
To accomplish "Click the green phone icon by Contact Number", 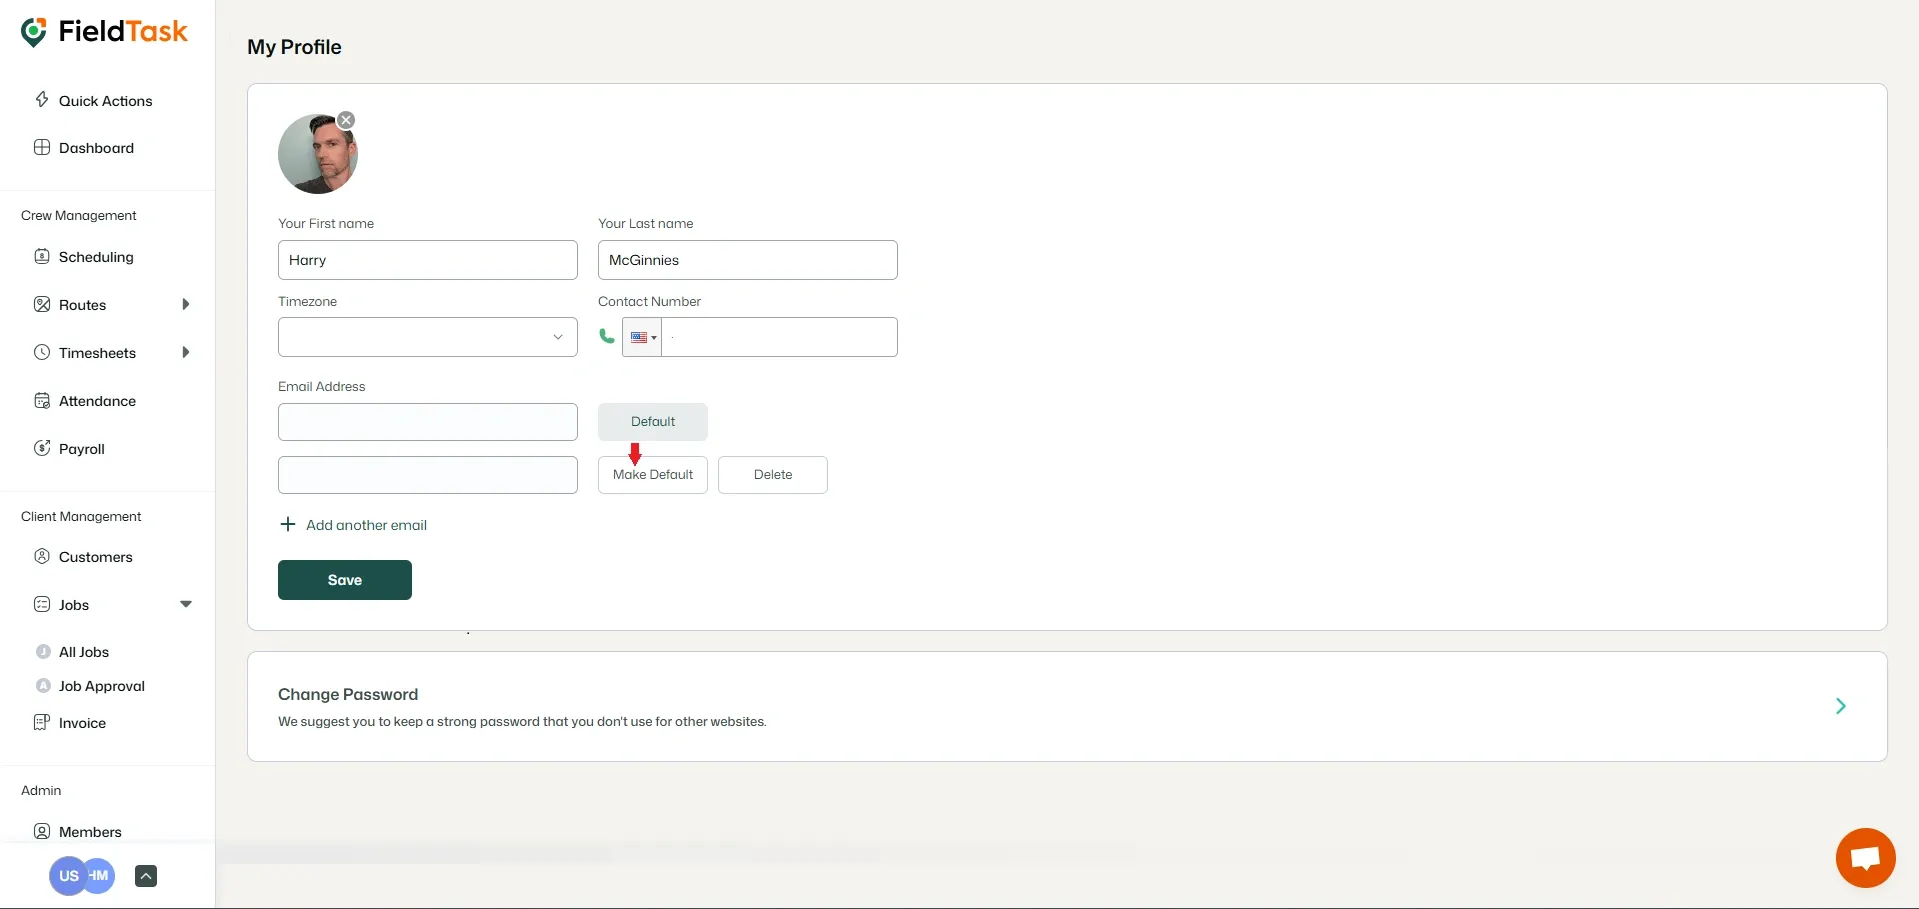I will pos(607,336).
